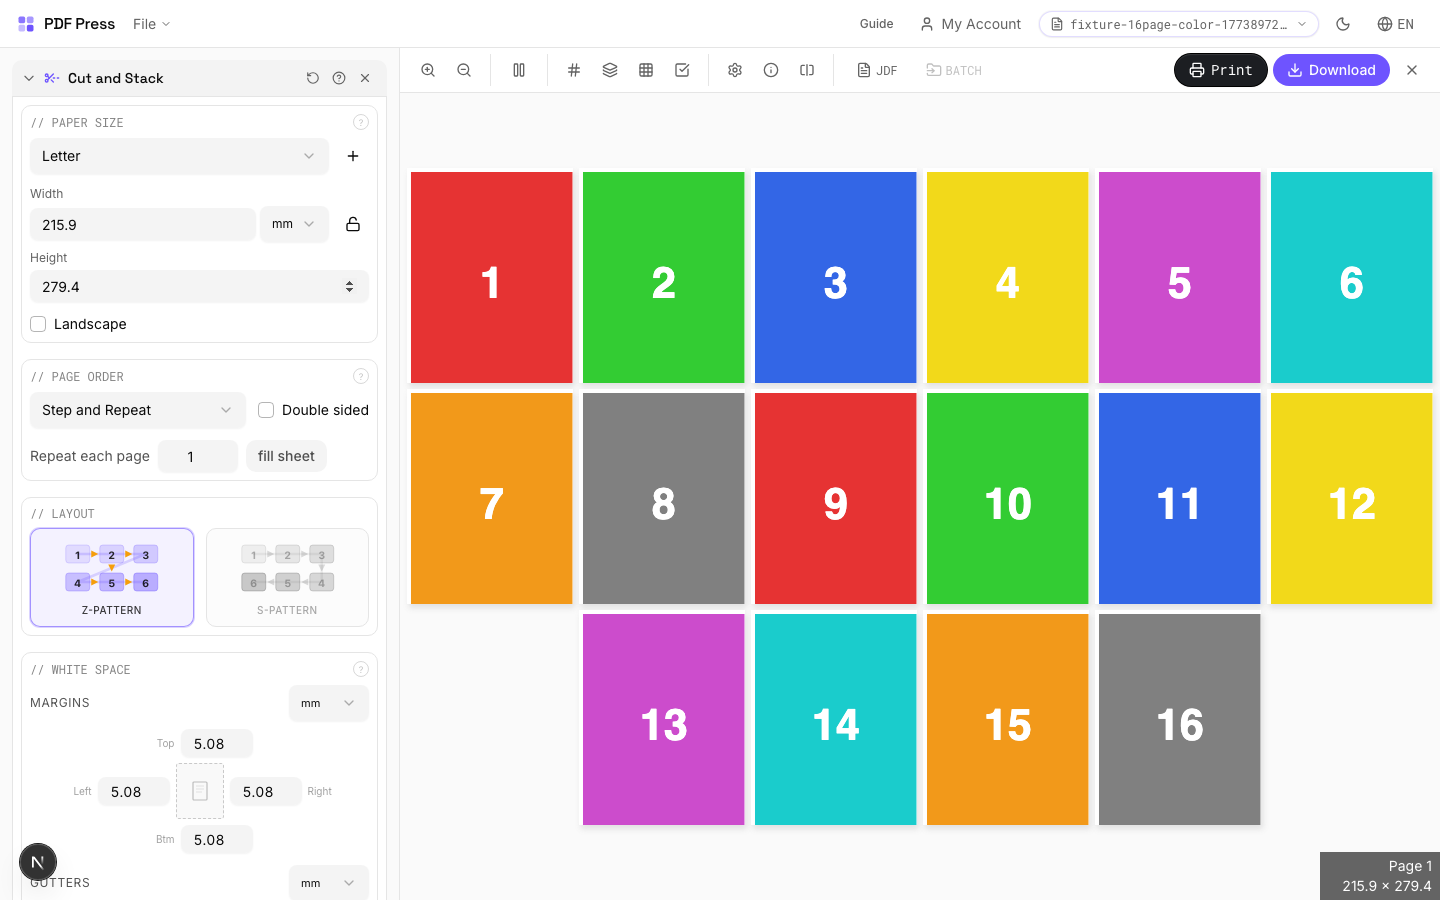Screen dimensions: 1440x900
Task: Click the Download button
Action: click(1331, 70)
